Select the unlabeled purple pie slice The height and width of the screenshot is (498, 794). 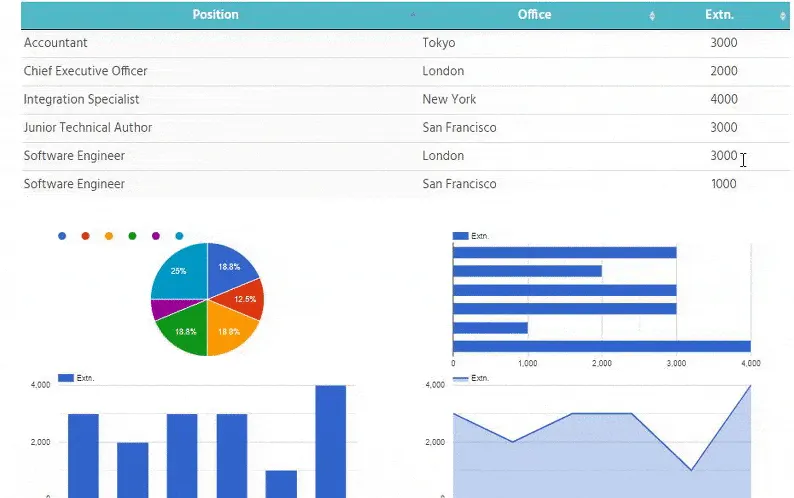point(170,308)
